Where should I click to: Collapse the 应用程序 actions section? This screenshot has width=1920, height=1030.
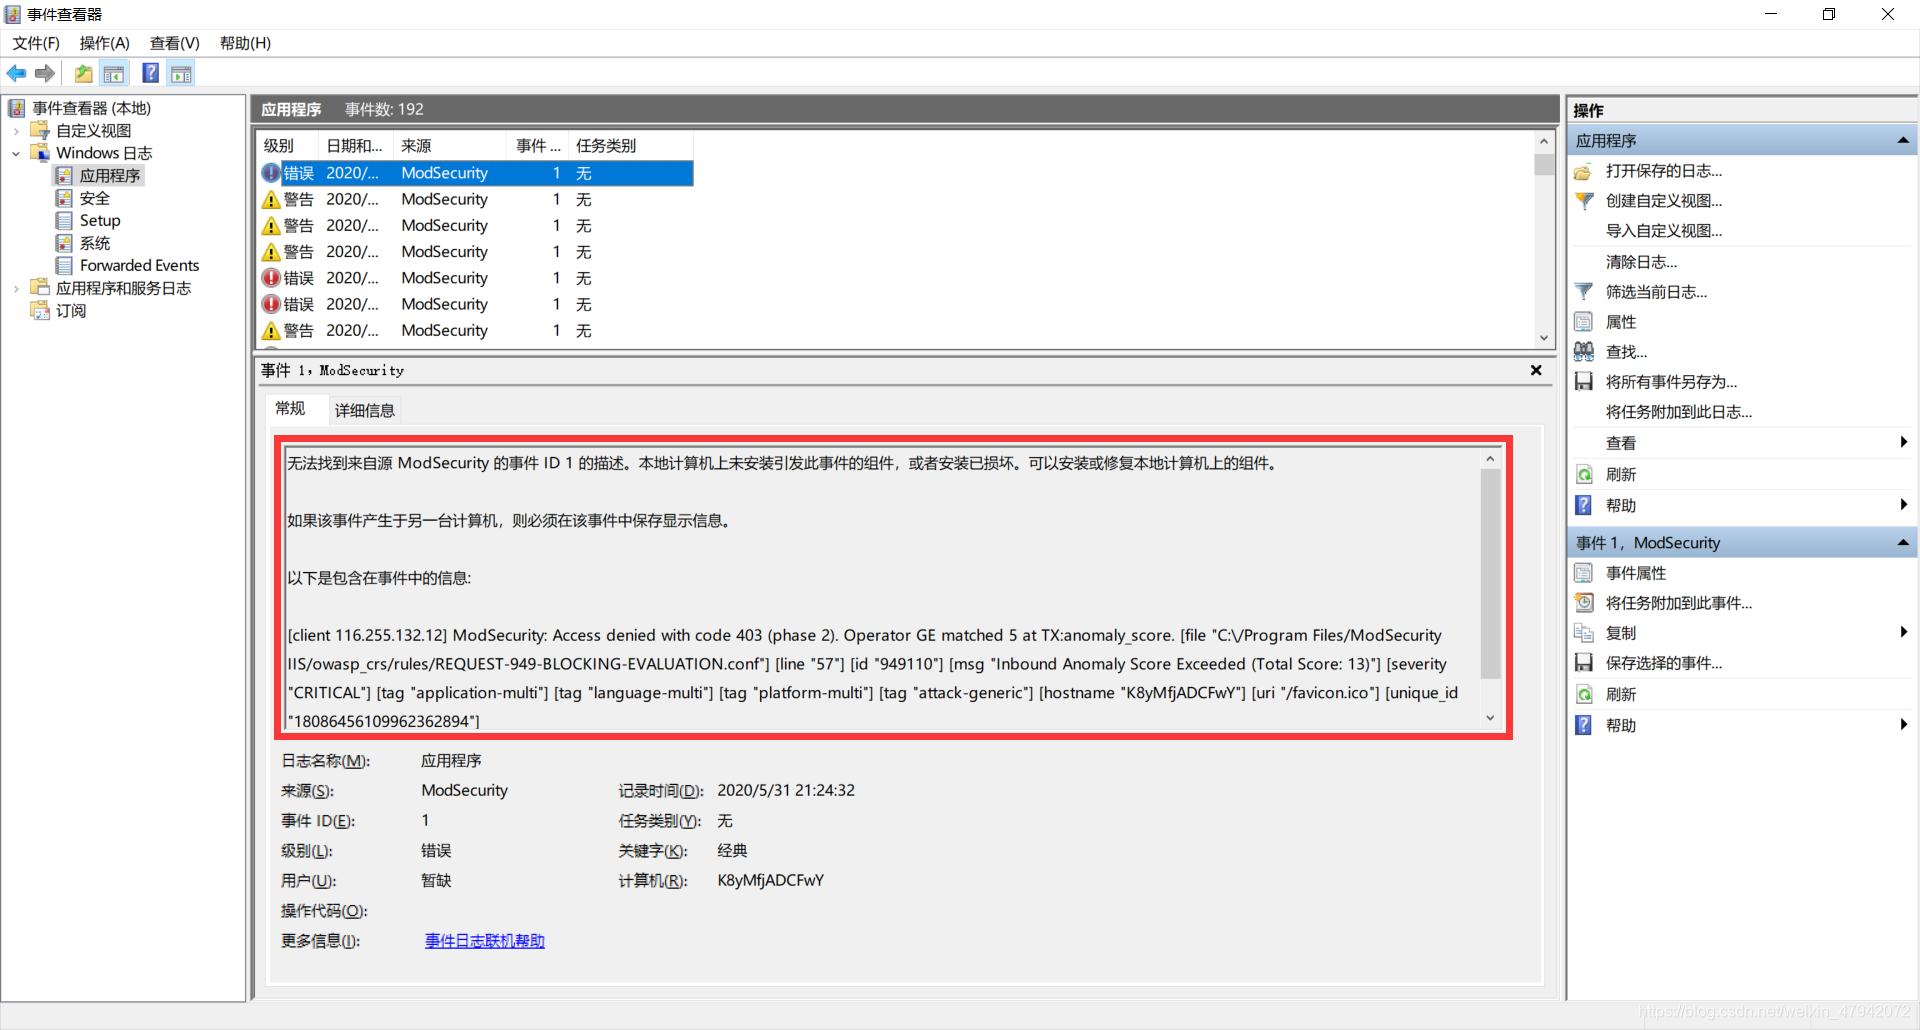point(1902,141)
